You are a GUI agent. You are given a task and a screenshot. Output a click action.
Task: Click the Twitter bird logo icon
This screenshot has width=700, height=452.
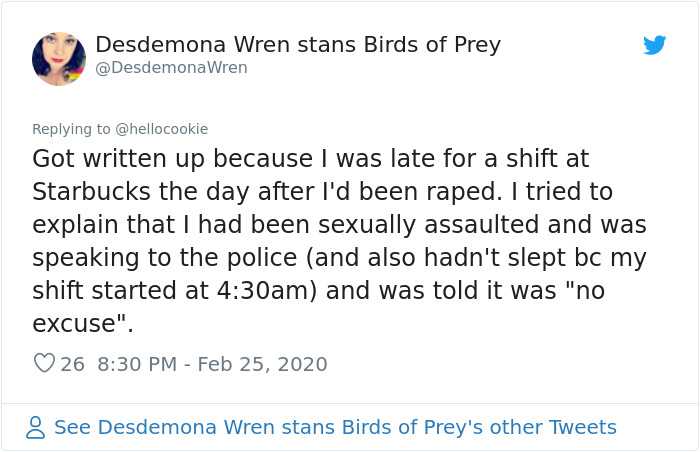tap(655, 45)
